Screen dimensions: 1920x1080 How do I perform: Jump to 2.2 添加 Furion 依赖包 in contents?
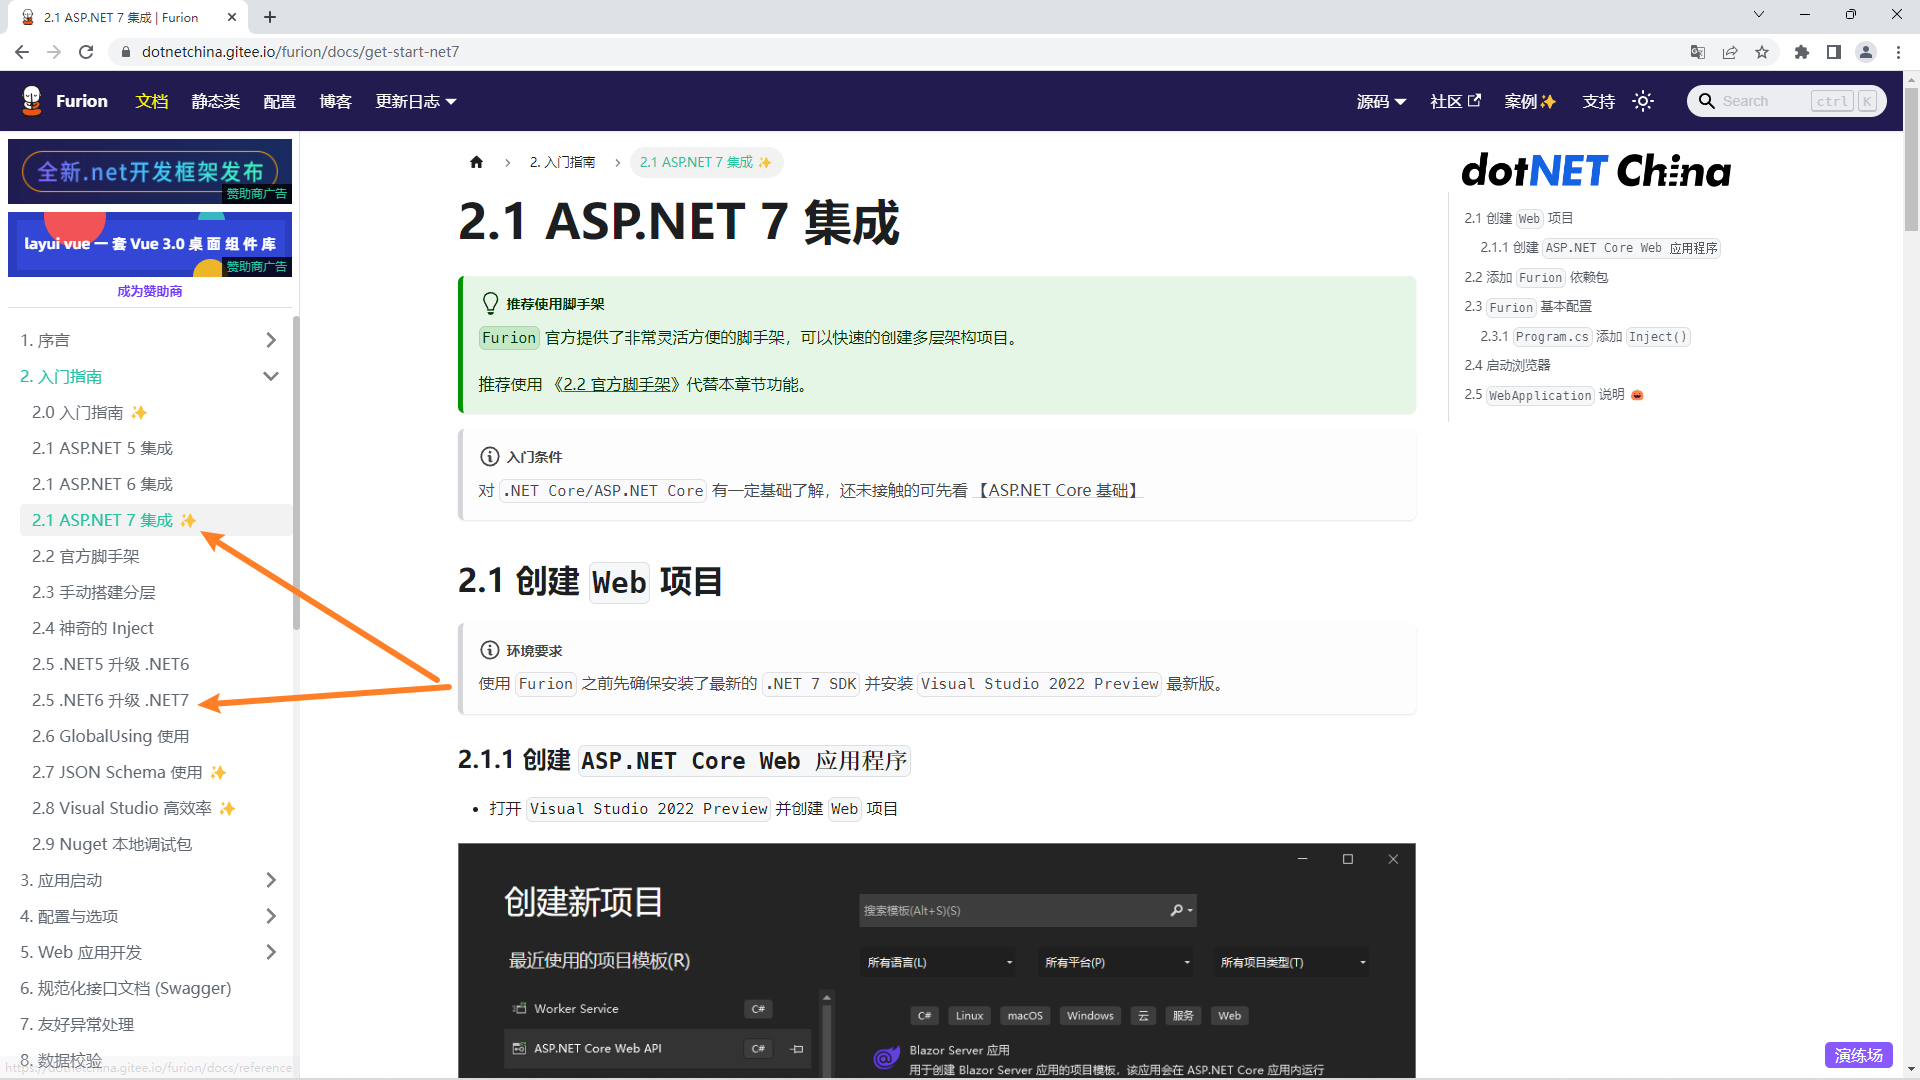pos(1536,277)
